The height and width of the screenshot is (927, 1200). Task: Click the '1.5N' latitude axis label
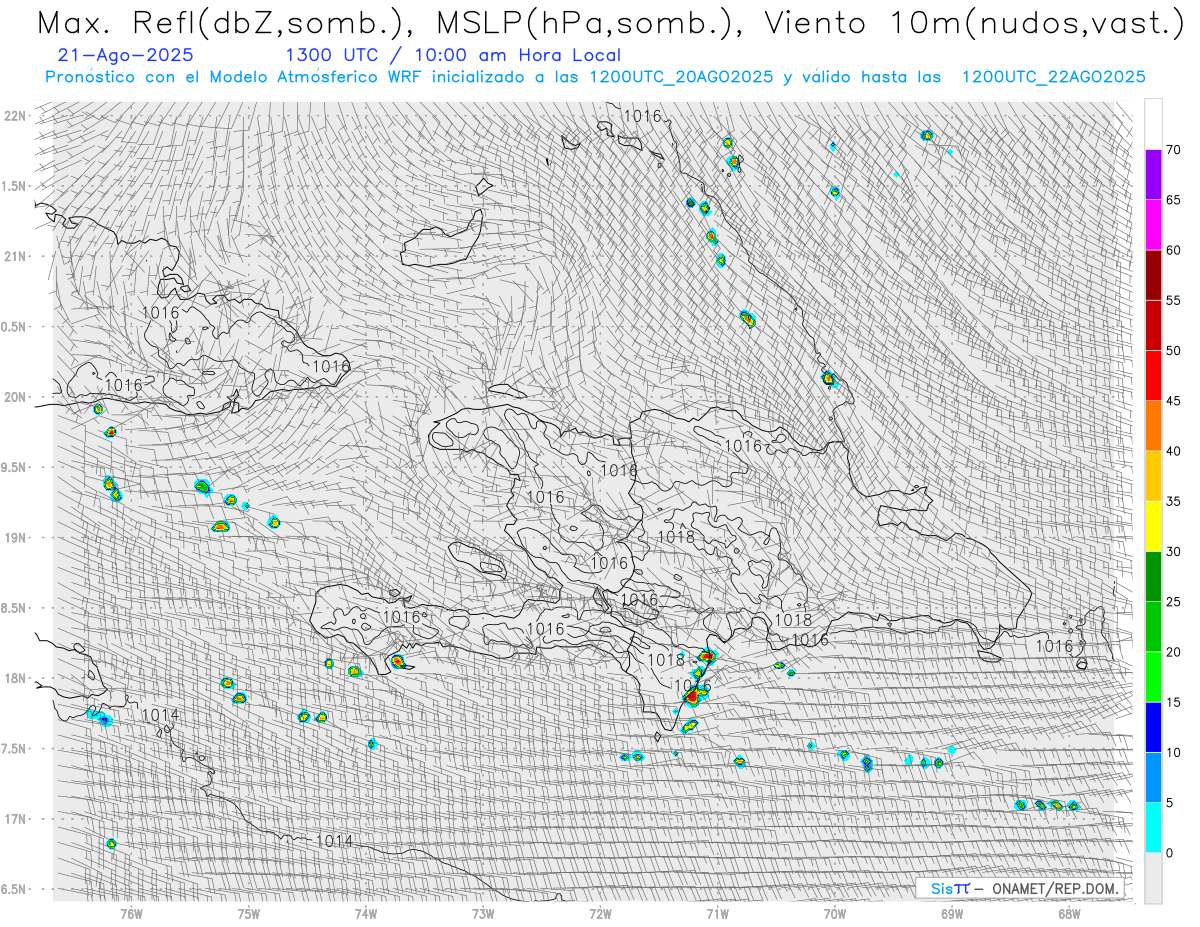(15, 186)
